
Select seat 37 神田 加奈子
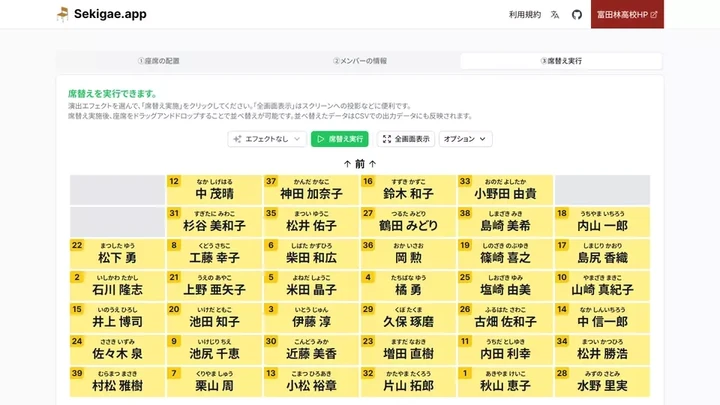pyautogui.click(x=311, y=190)
